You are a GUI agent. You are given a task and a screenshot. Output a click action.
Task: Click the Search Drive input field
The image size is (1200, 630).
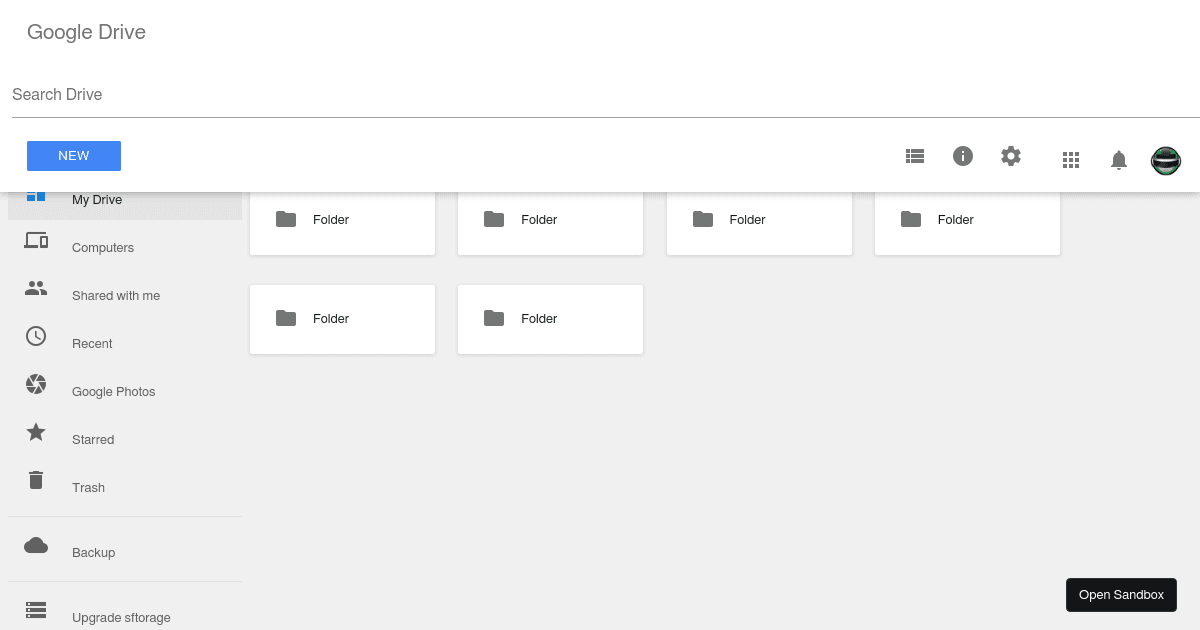400,94
